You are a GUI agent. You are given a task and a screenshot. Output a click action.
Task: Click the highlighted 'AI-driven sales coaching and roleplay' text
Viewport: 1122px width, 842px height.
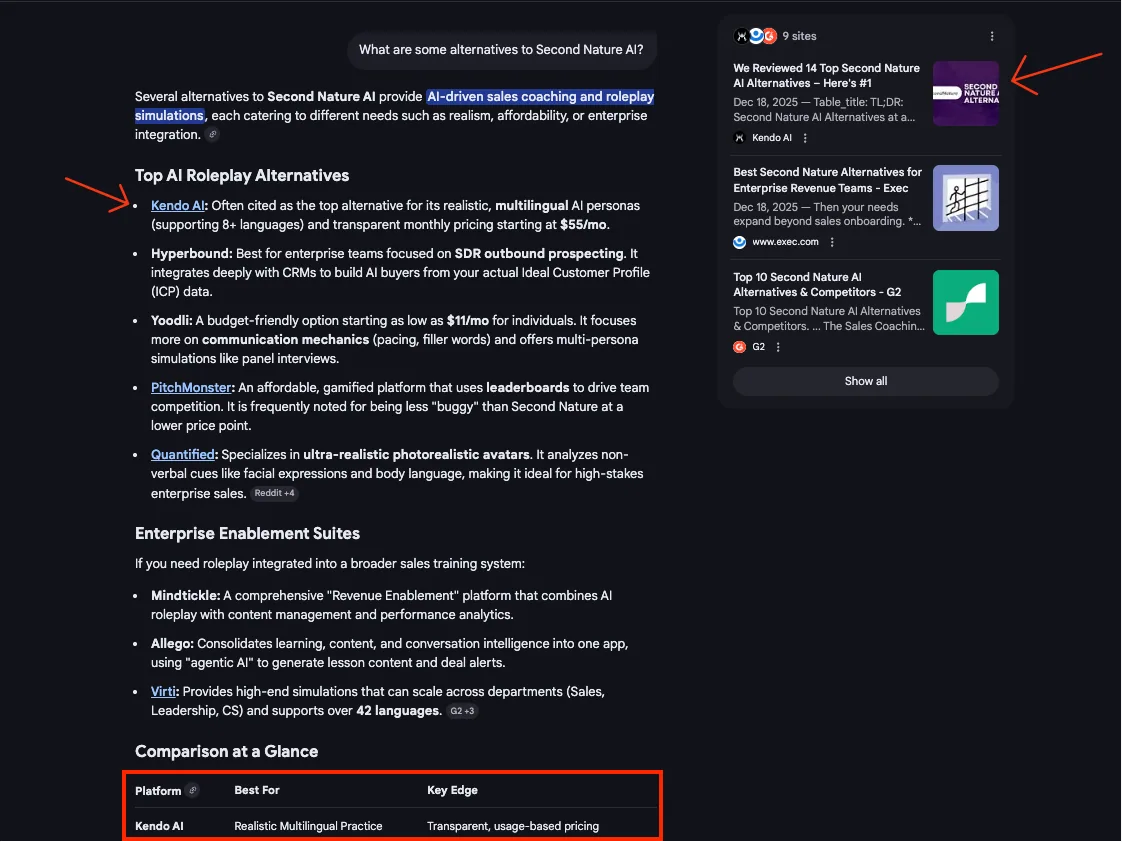[x=540, y=97]
